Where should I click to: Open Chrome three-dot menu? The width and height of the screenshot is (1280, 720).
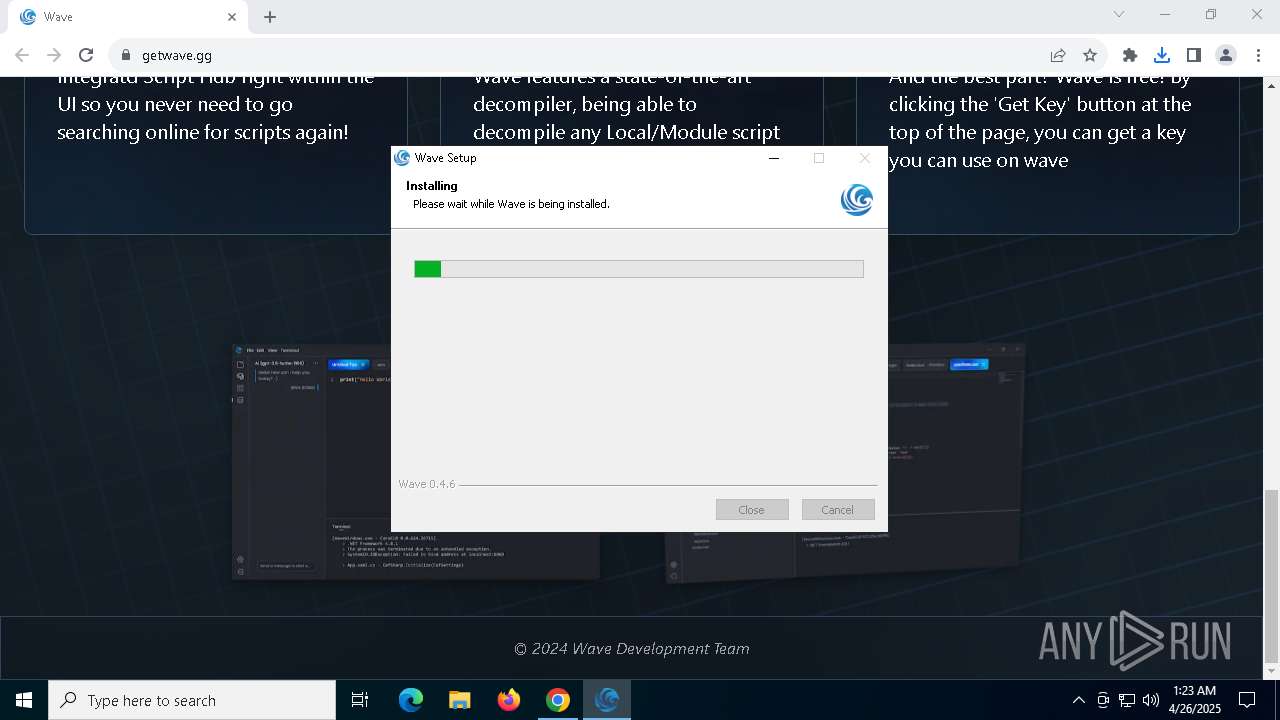pyautogui.click(x=1257, y=55)
